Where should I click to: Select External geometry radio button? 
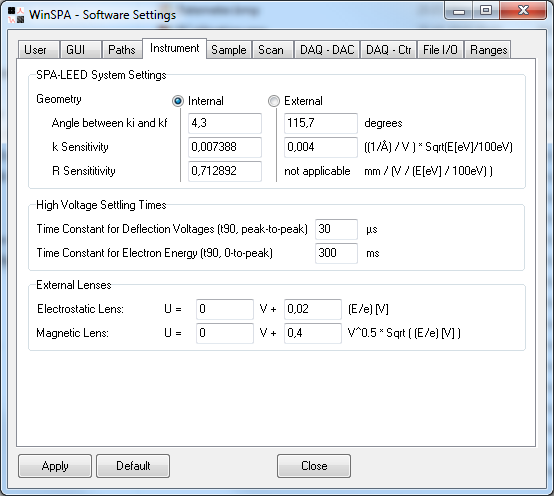tap(273, 101)
